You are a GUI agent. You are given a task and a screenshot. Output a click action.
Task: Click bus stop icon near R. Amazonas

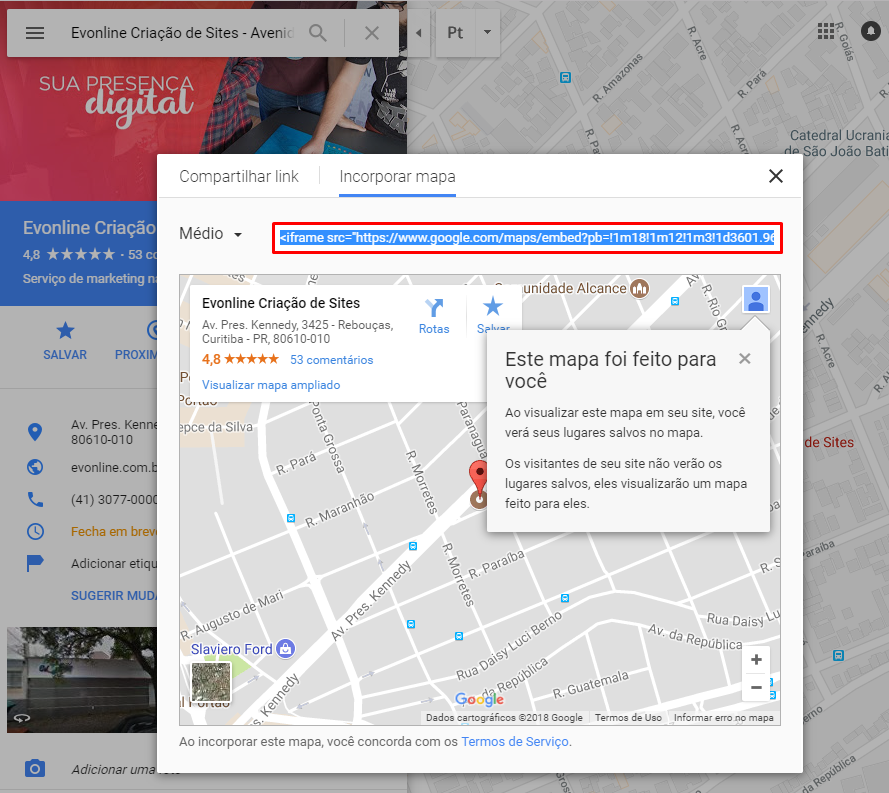click(x=565, y=77)
